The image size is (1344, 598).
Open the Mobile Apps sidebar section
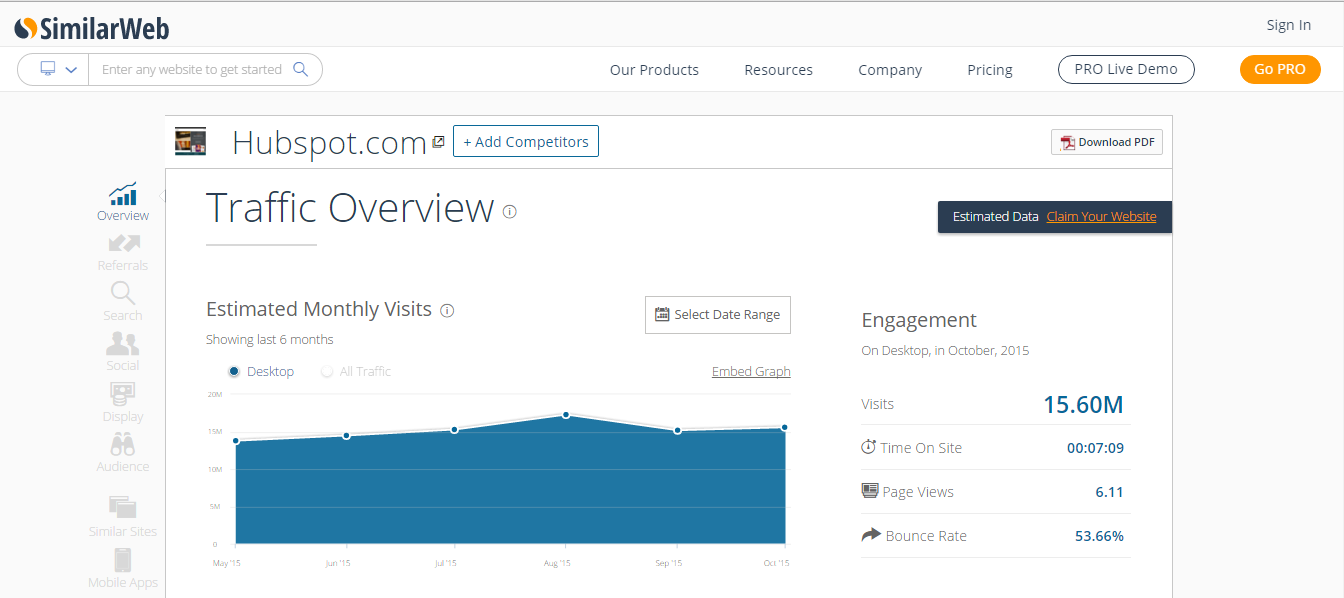(123, 568)
